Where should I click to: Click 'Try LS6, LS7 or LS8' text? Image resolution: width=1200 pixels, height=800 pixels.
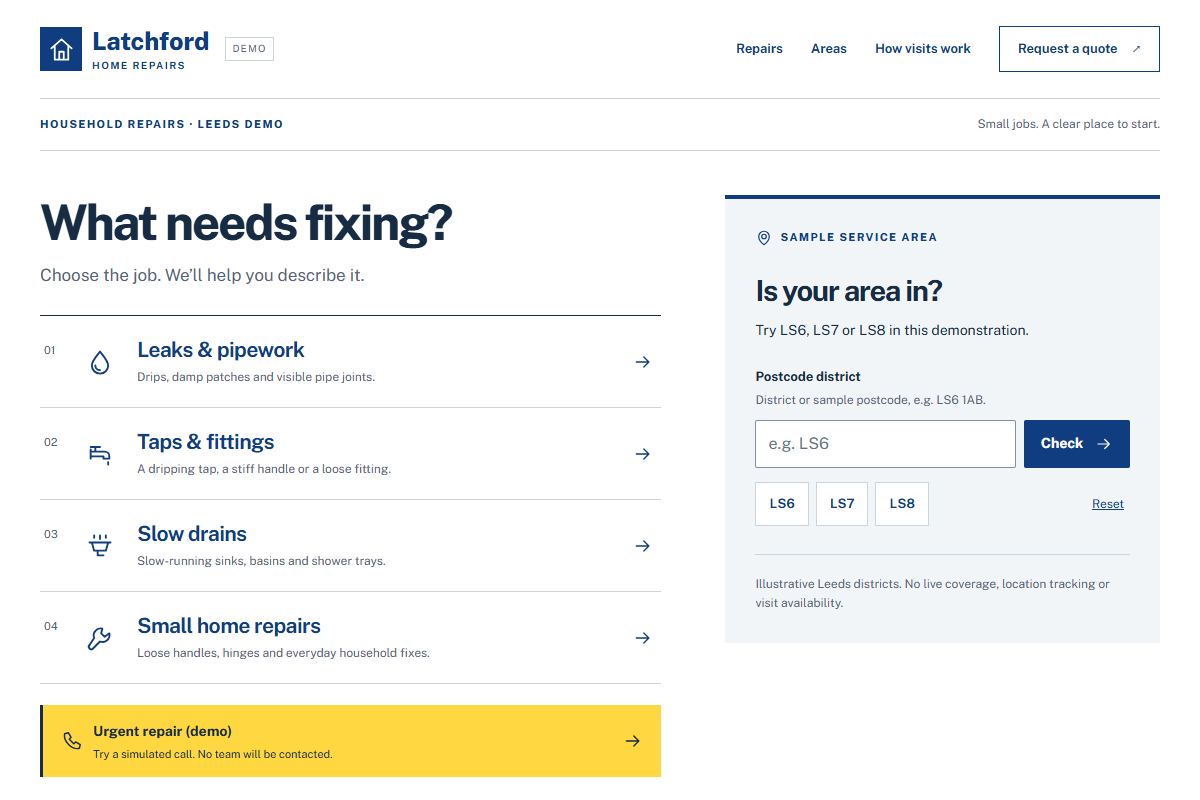(x=892, y=330)
